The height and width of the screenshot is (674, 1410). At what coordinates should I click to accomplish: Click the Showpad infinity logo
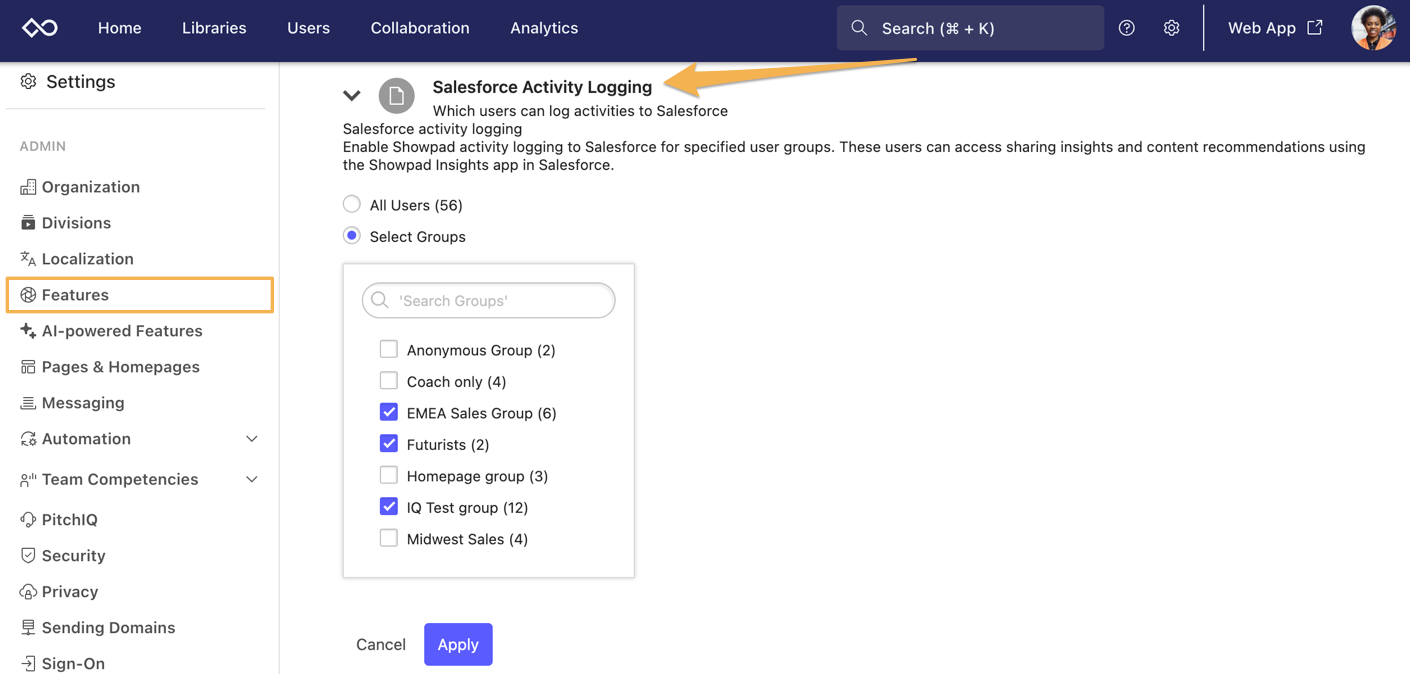[x=40, y=28]
